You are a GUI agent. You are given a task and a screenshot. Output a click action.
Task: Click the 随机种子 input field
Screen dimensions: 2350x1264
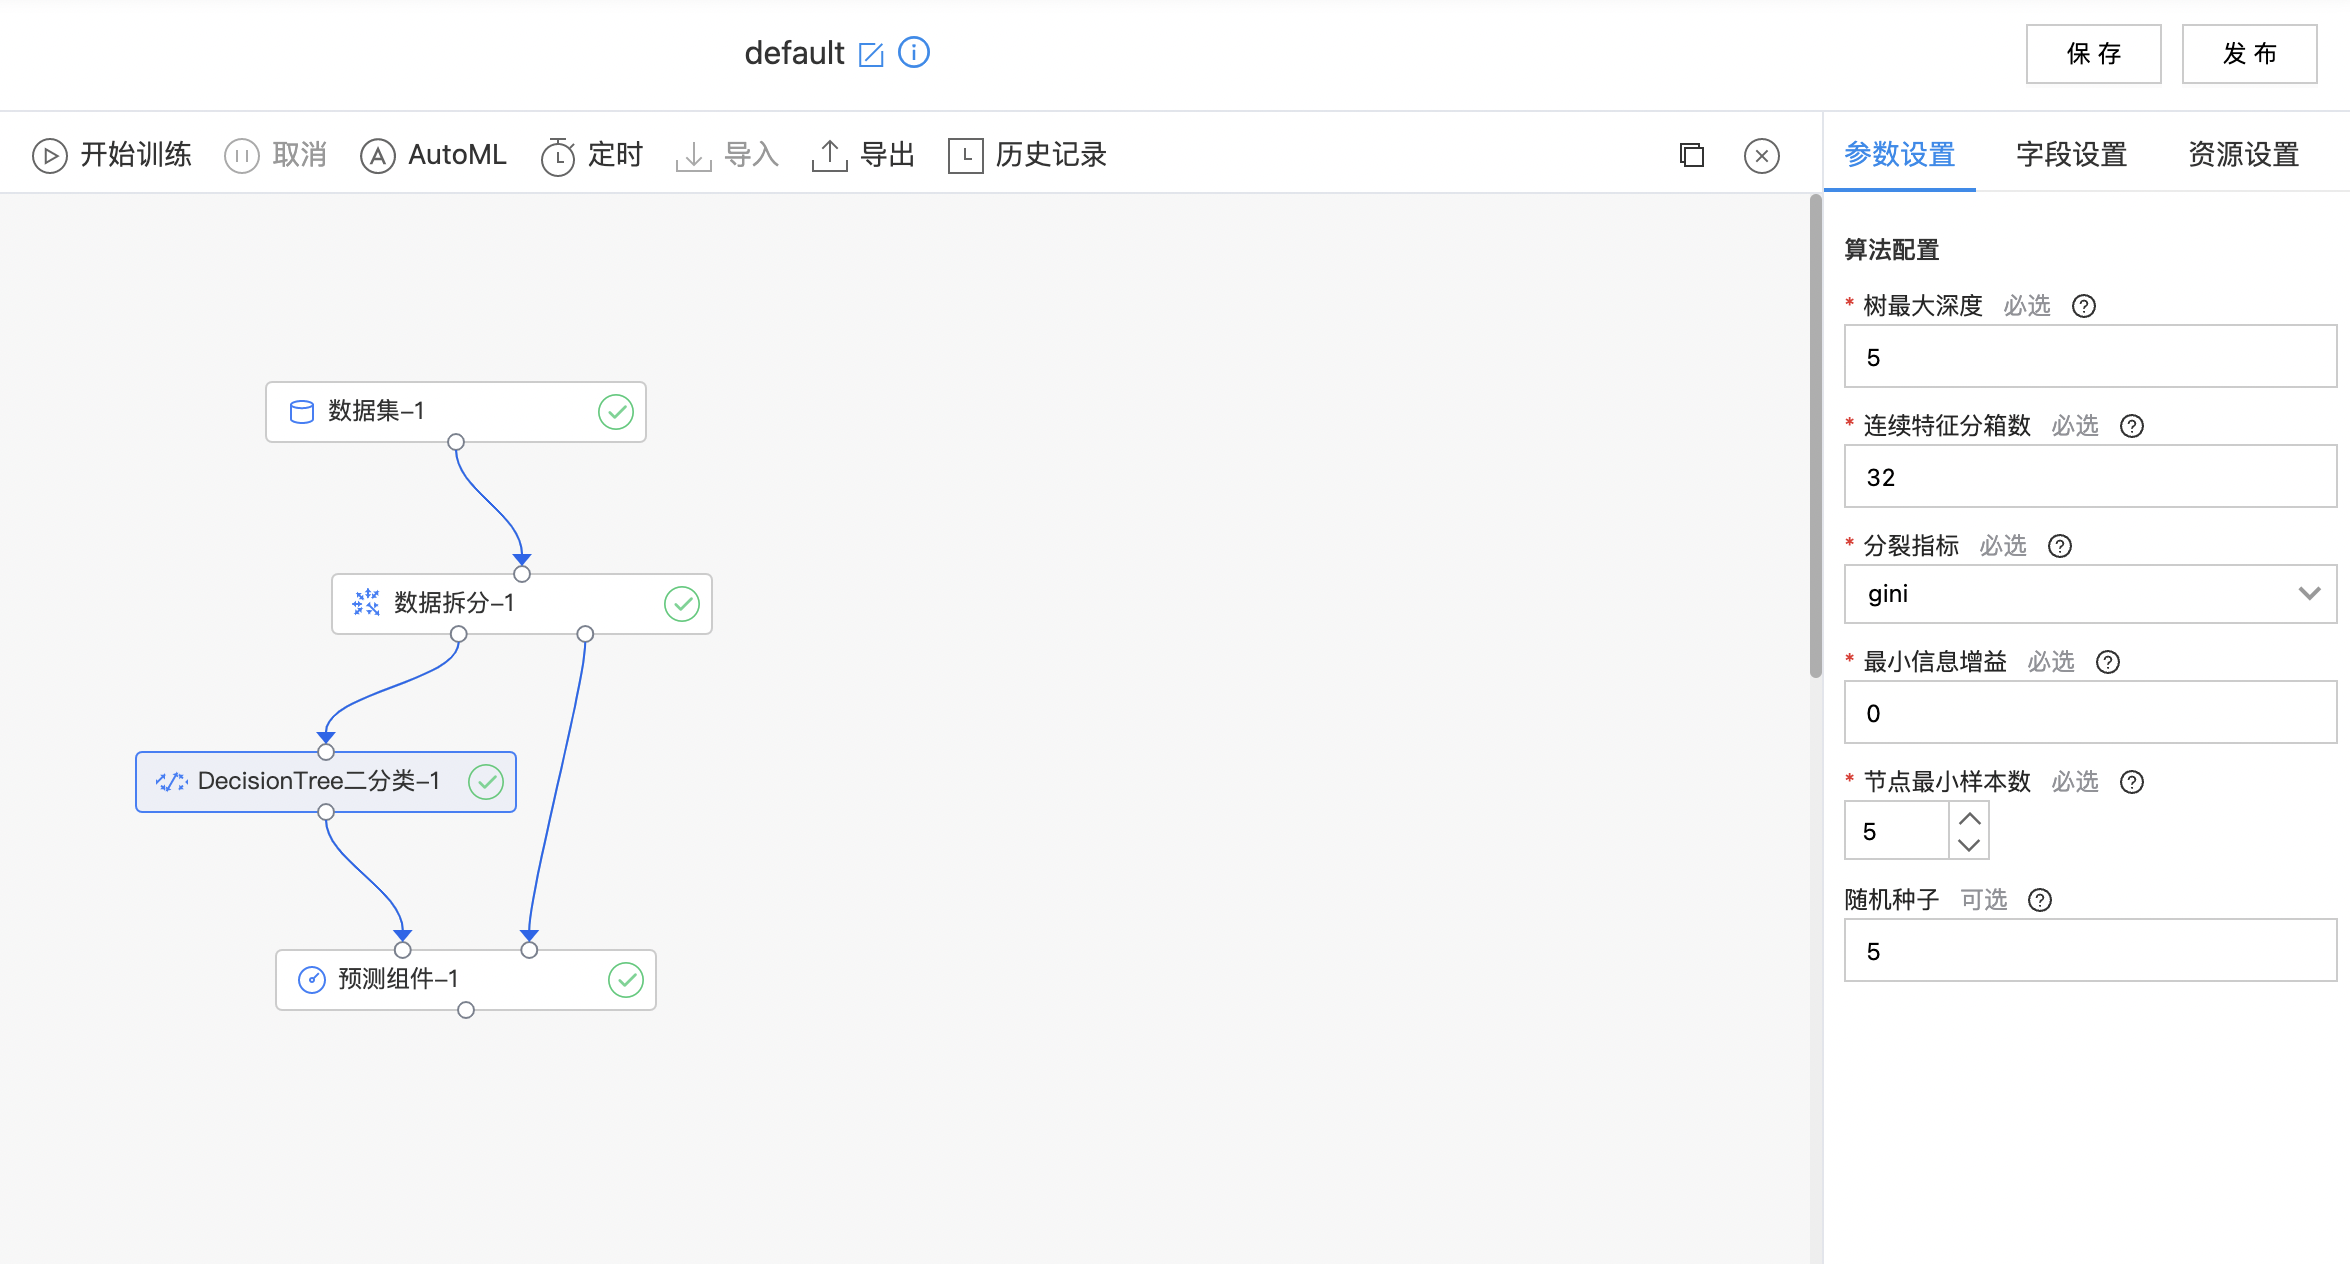pyautogui.click(x=2090, y=951)
